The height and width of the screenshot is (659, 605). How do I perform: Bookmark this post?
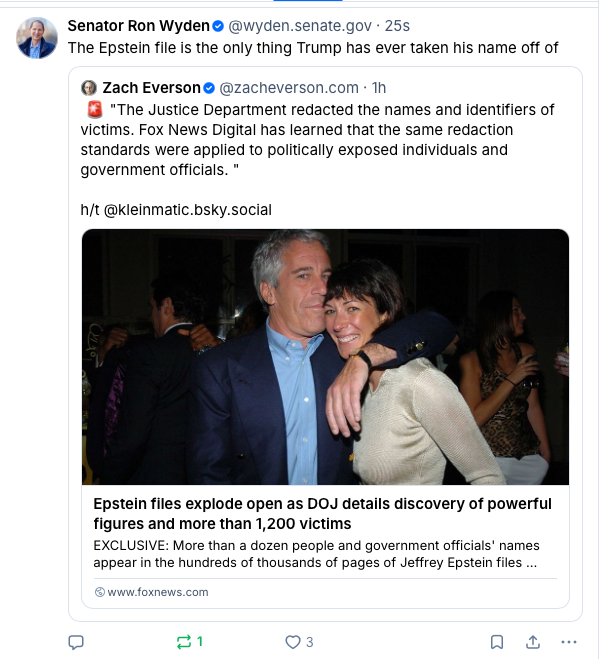(497, 641)
